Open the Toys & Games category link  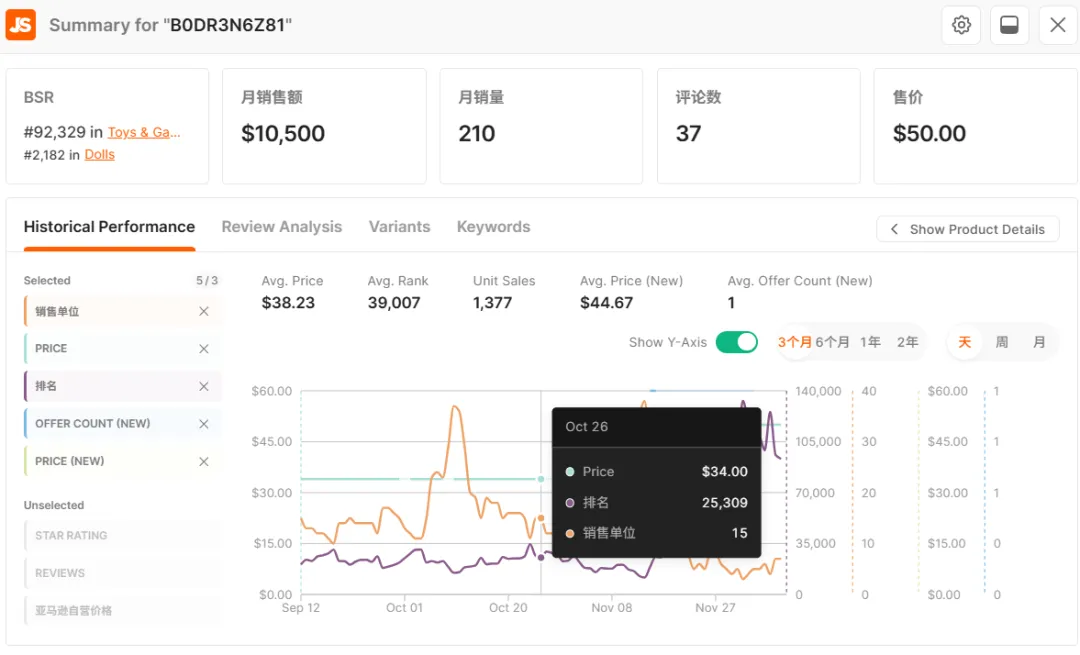(144, 132)
